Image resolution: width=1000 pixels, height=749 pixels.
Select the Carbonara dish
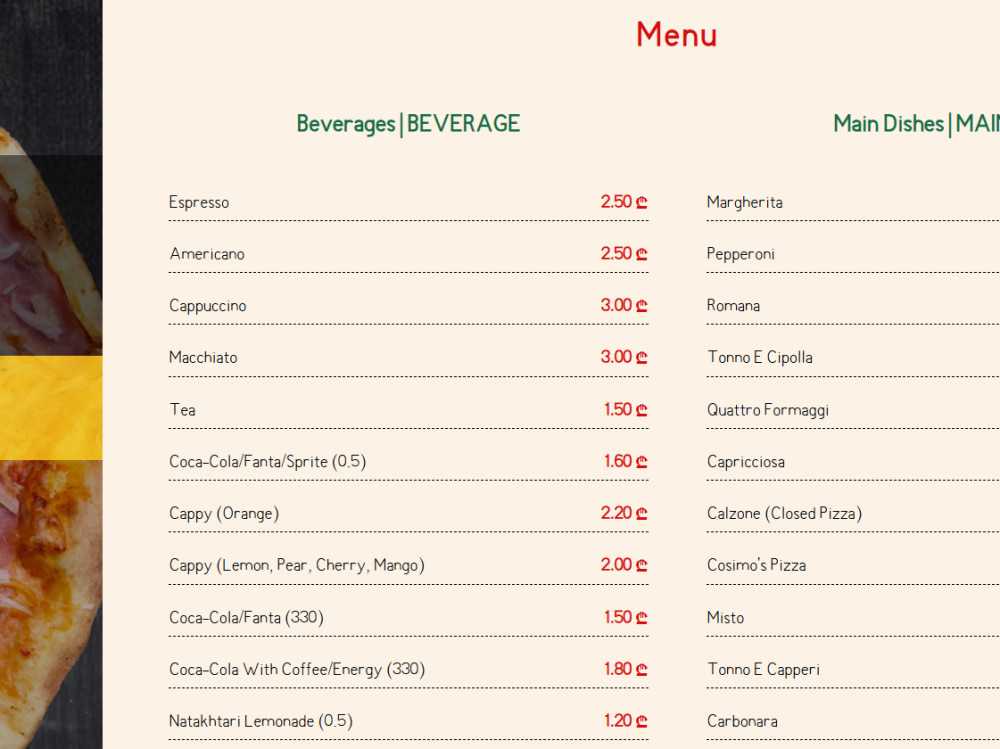(x=742, y=721)
